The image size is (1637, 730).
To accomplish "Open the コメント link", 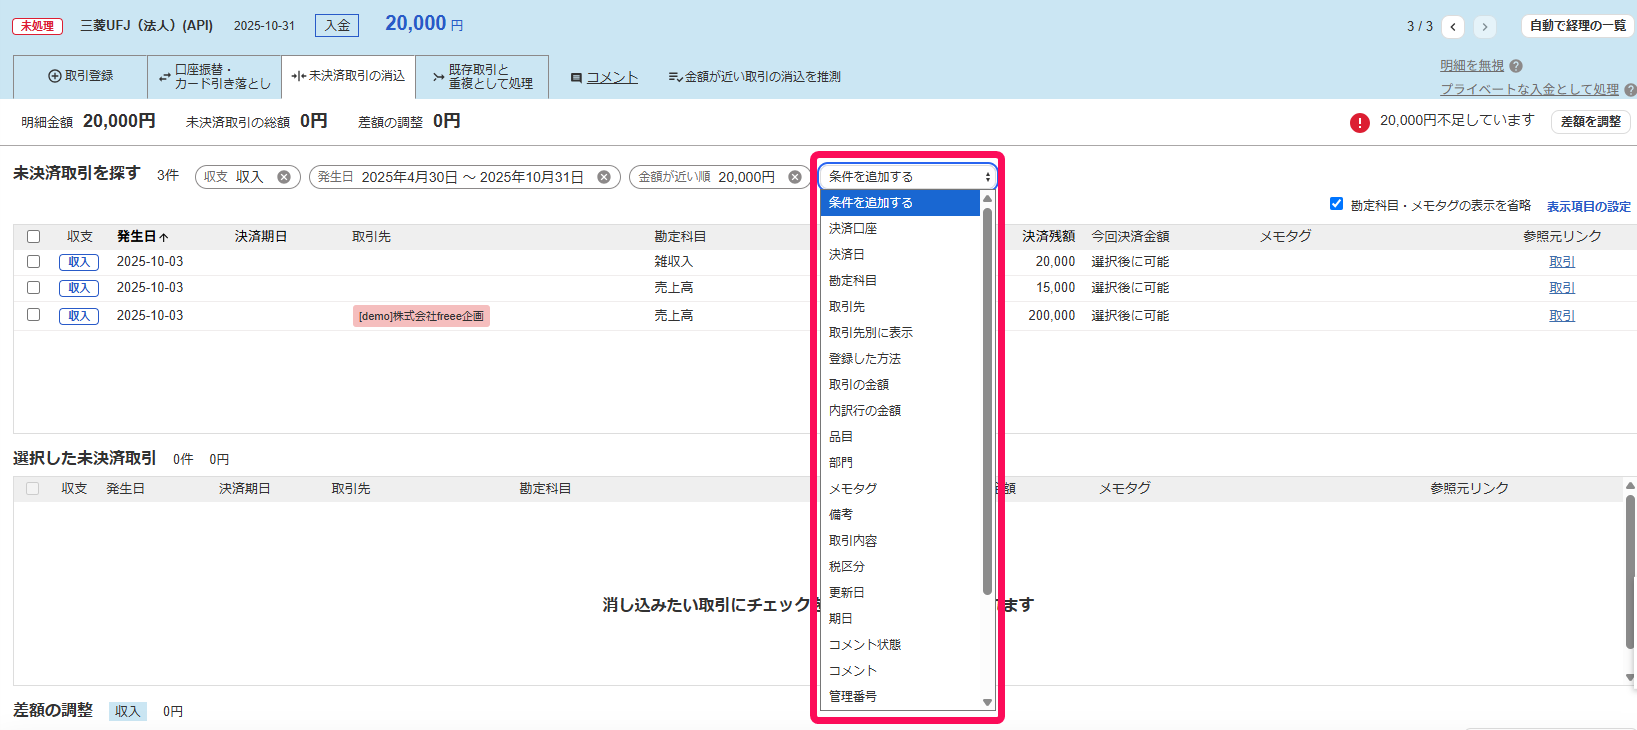I will point(612,77).
